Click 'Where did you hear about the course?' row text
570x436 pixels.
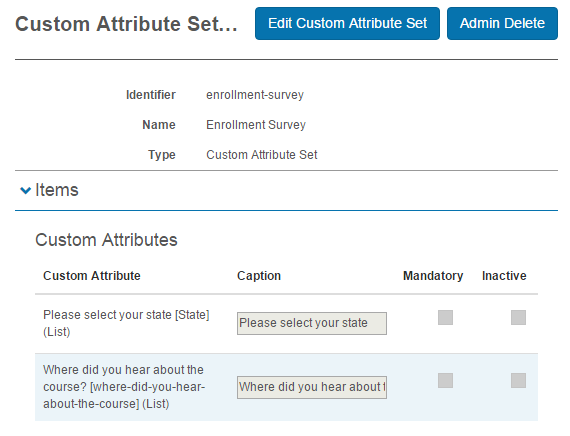click(124, 387)
